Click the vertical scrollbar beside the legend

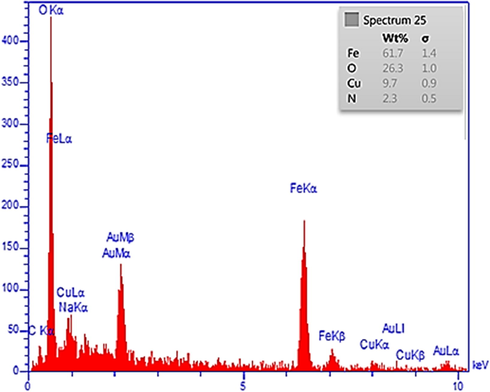[466, 73]
